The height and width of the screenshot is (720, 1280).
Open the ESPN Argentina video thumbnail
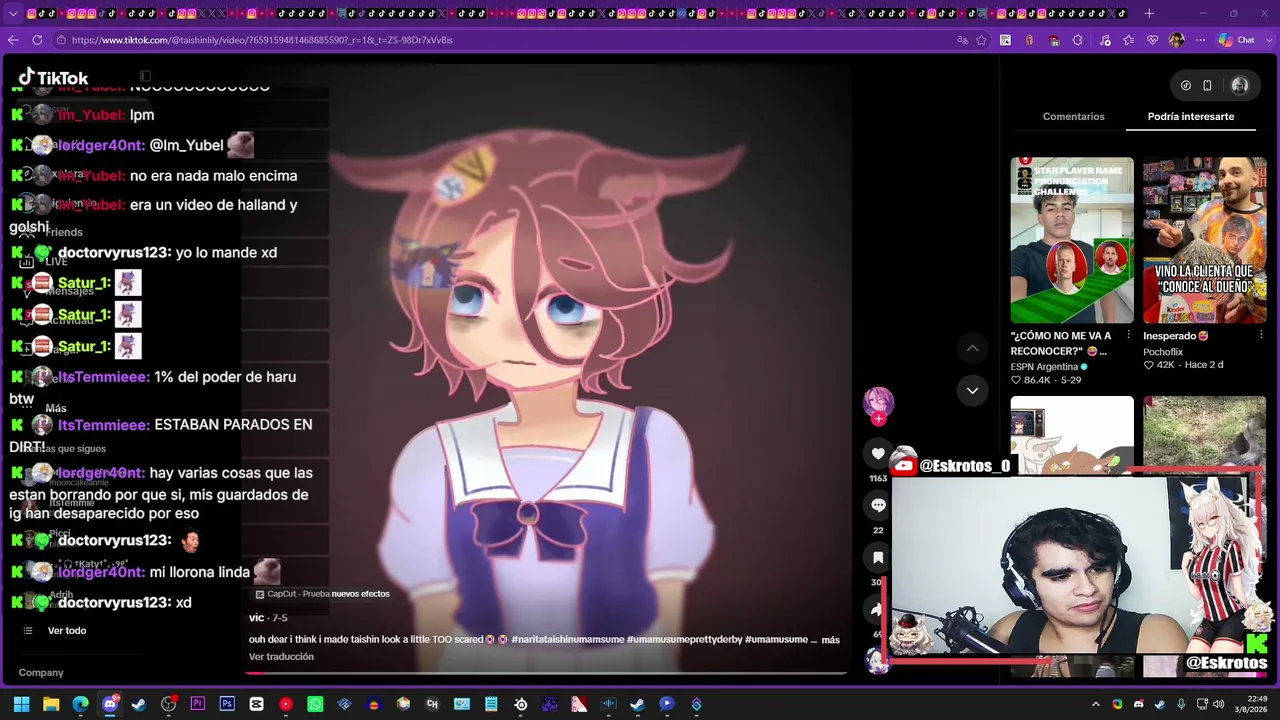(1072, 240)
